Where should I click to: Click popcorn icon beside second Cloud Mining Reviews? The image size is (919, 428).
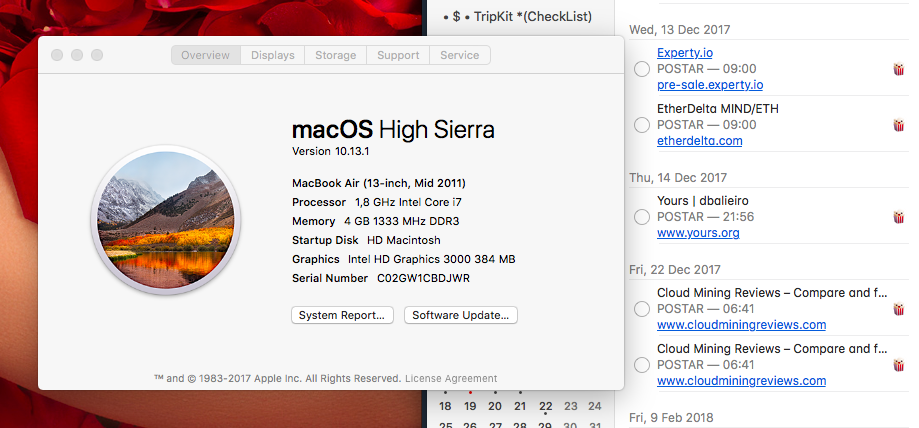[898, 365]
